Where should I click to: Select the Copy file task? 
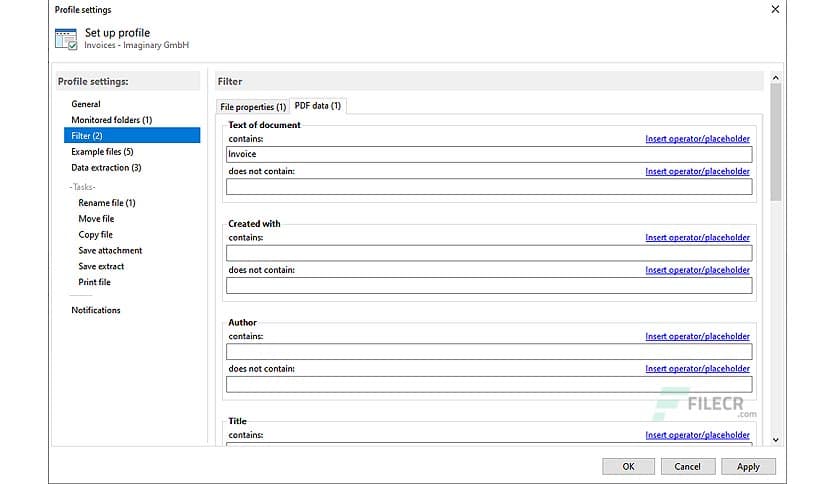[95, 235]
